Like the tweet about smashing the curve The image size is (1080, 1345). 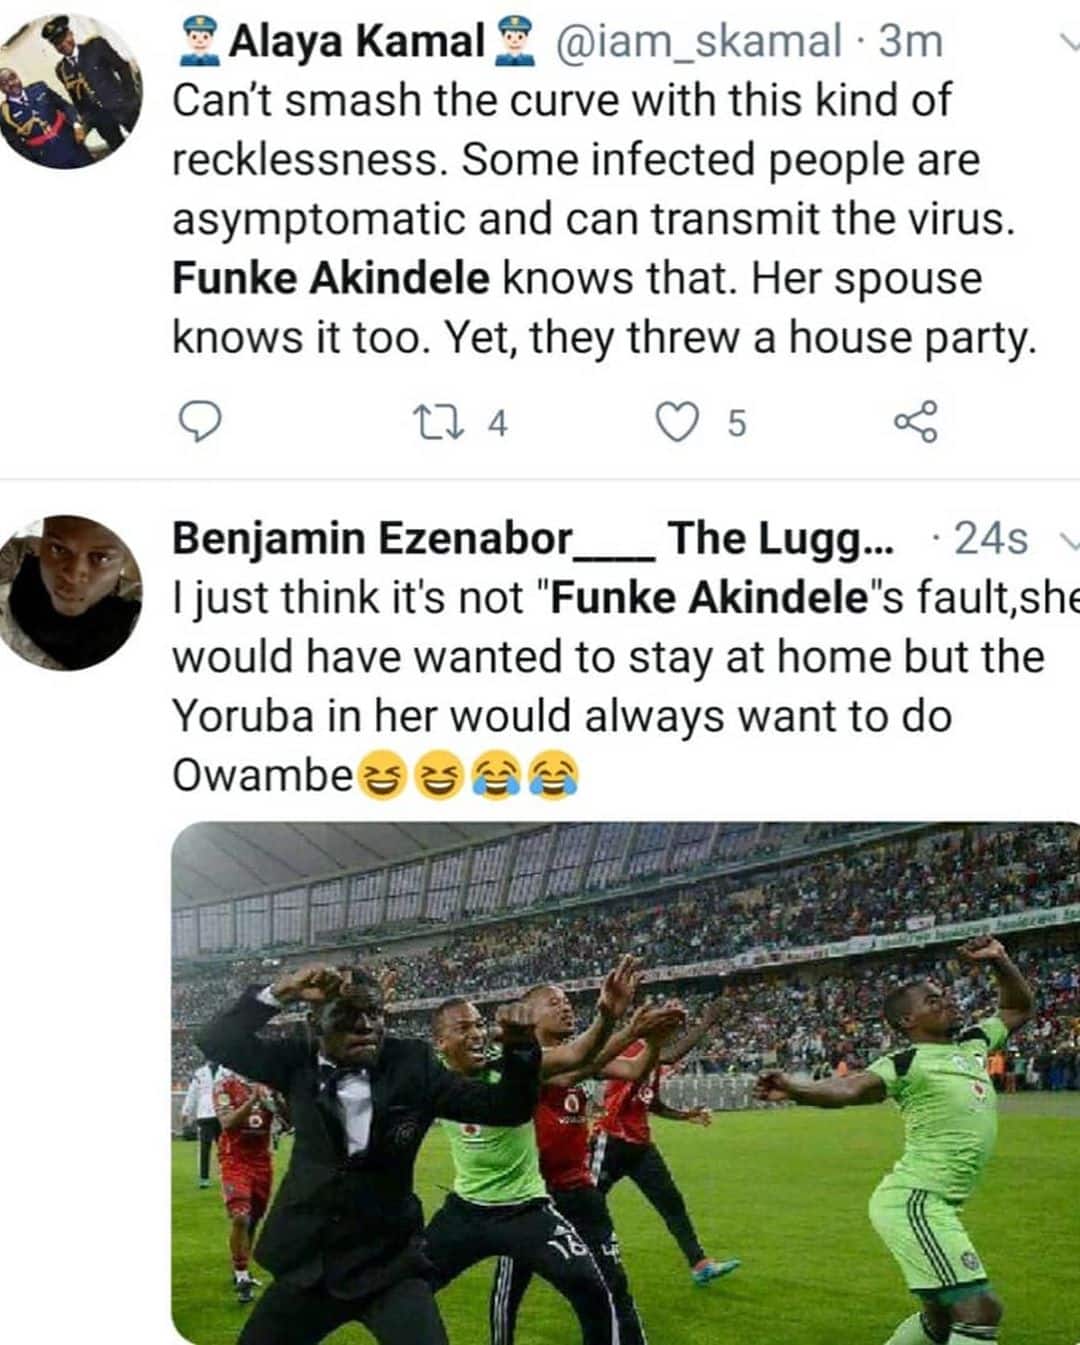coord(677,424)
